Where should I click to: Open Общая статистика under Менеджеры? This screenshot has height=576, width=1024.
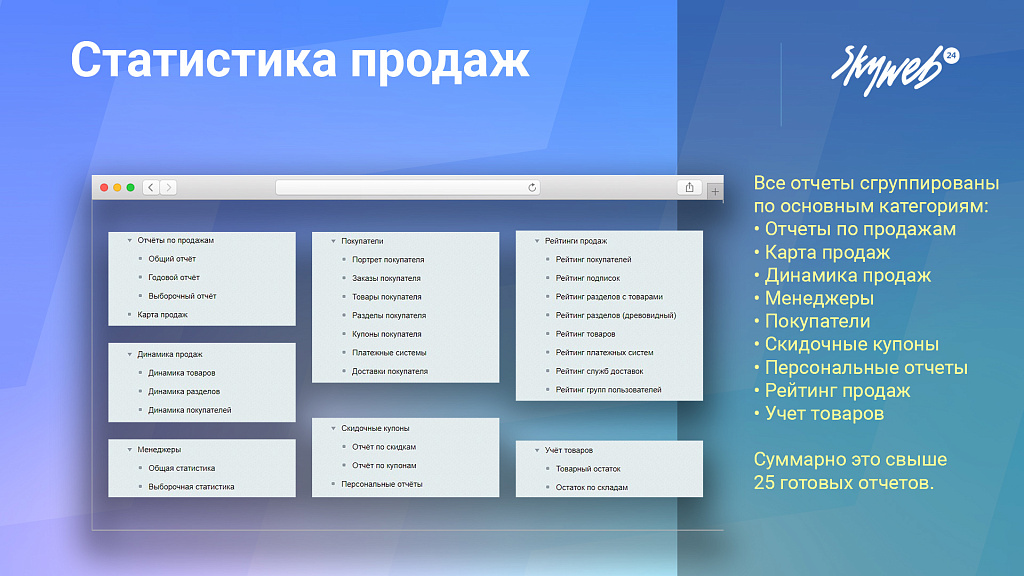pos(180,466)
